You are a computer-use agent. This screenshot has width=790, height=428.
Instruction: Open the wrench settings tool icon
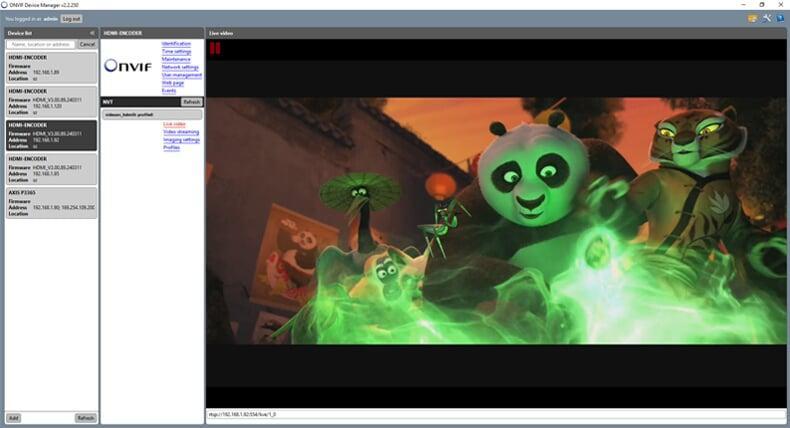tap(767, 19)
